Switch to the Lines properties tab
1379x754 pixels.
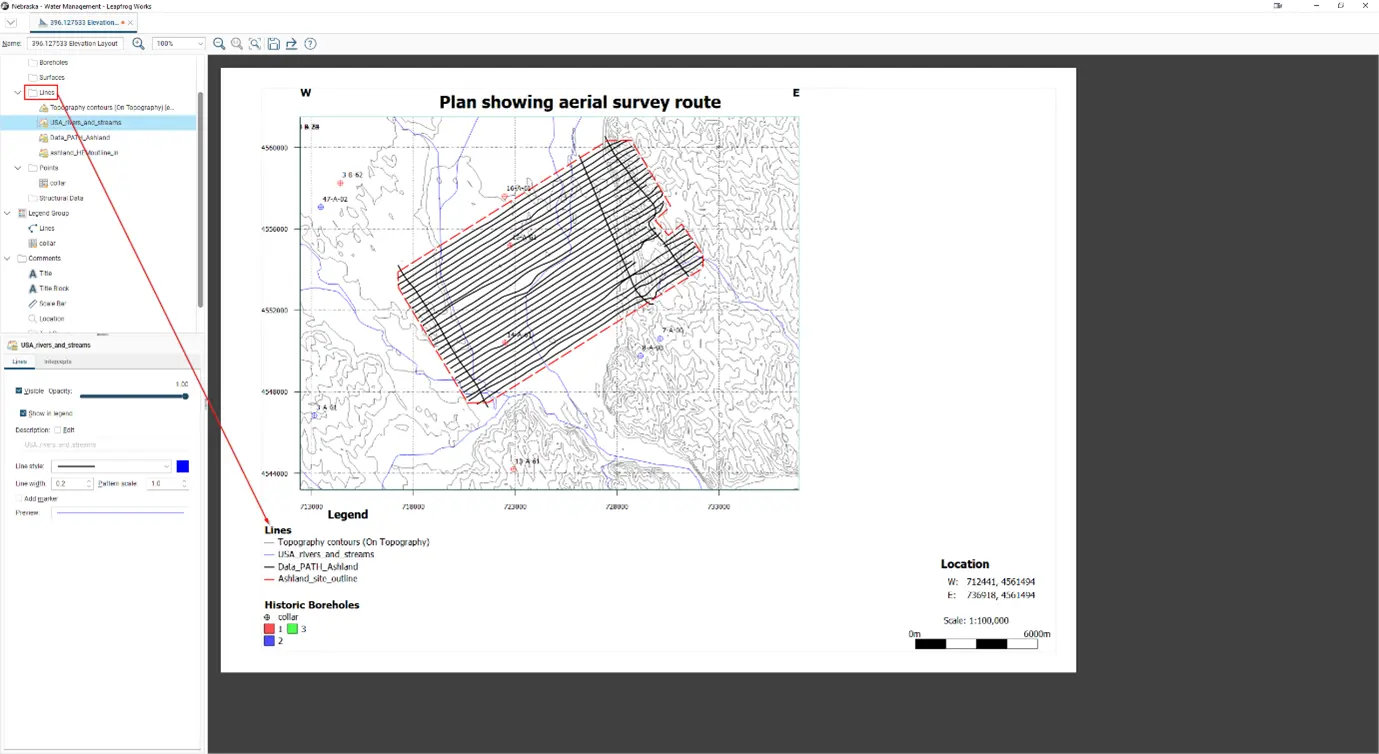pyautogui.click(x=19, y=361)
